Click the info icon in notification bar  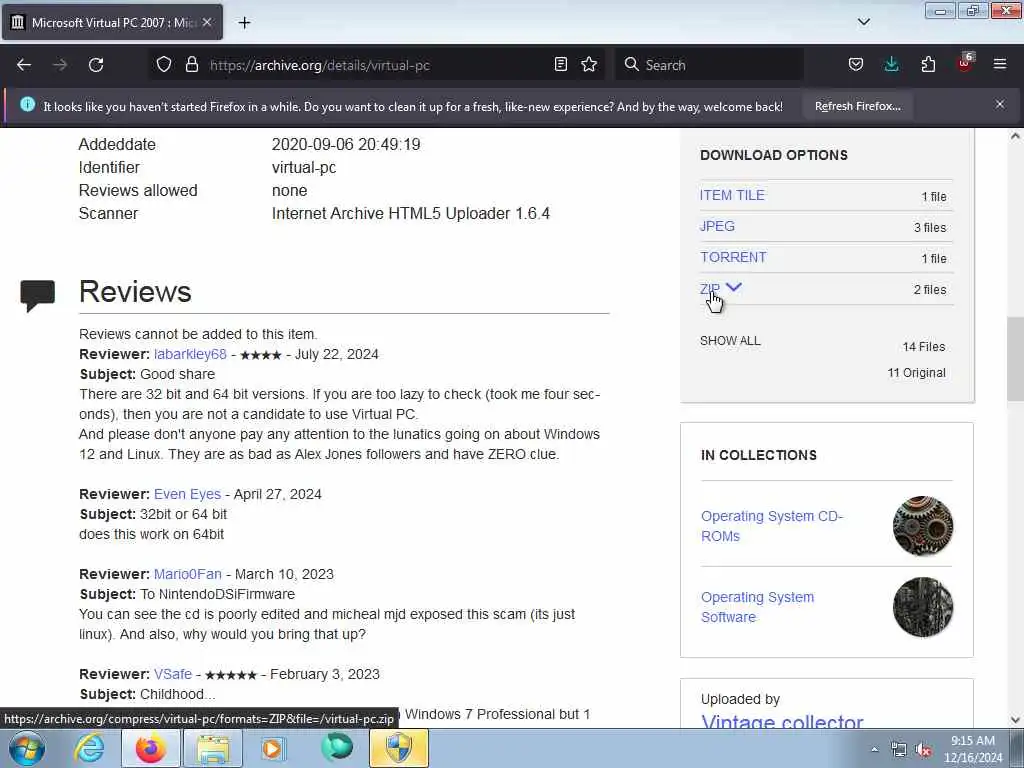[27, 104]
